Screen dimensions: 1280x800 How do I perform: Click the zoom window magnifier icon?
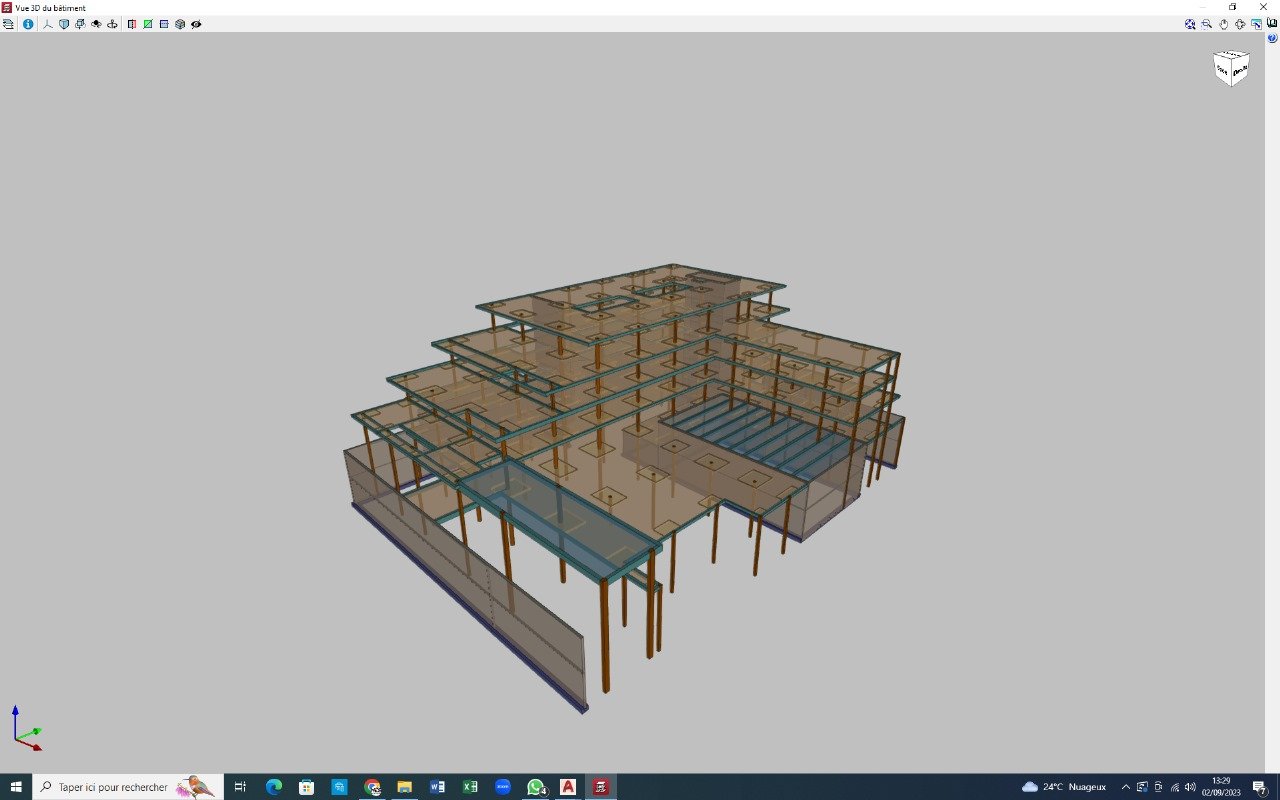(1207, 24)
